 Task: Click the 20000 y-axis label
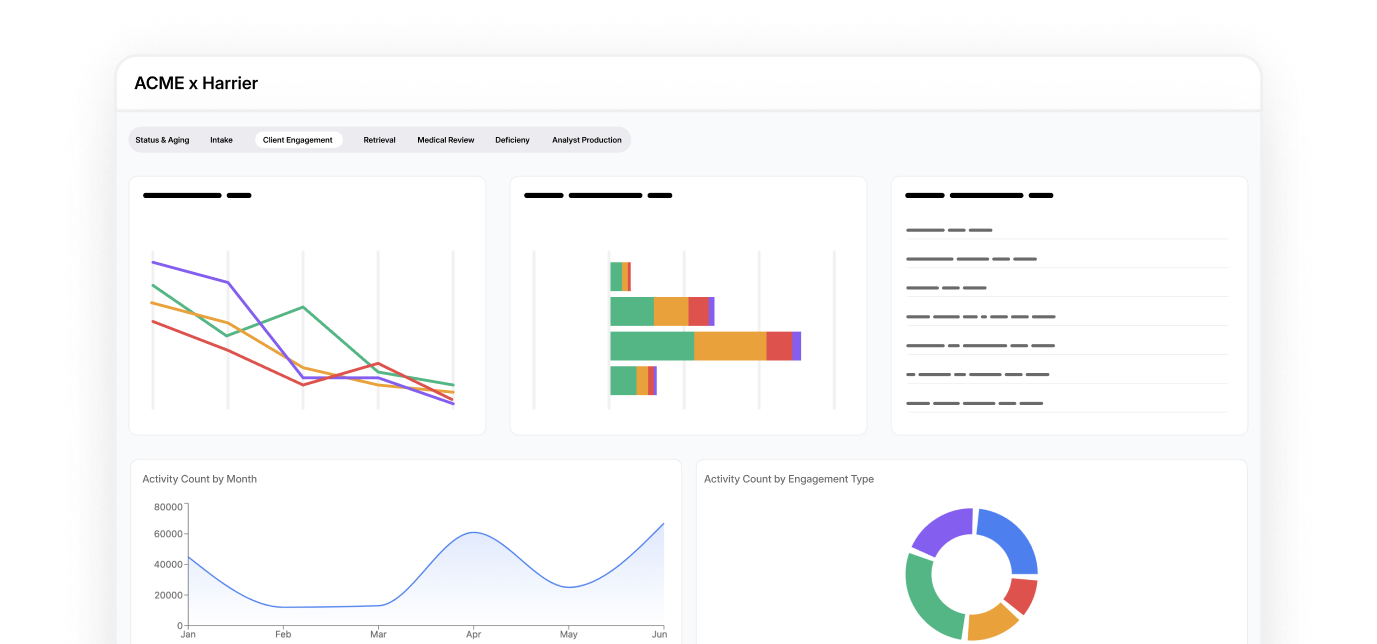pos(168,595)
